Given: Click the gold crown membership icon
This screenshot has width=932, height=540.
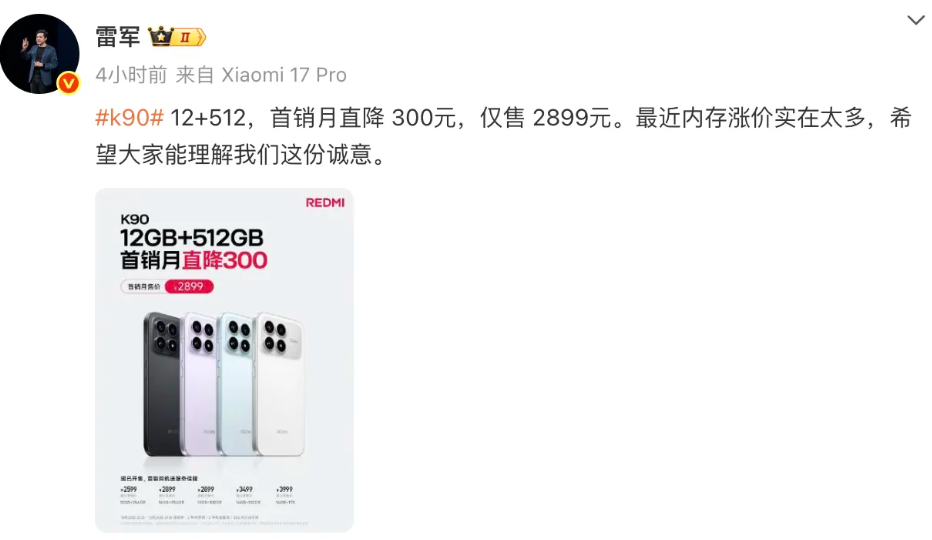Looking at the screenshot, I should (160, 37).
